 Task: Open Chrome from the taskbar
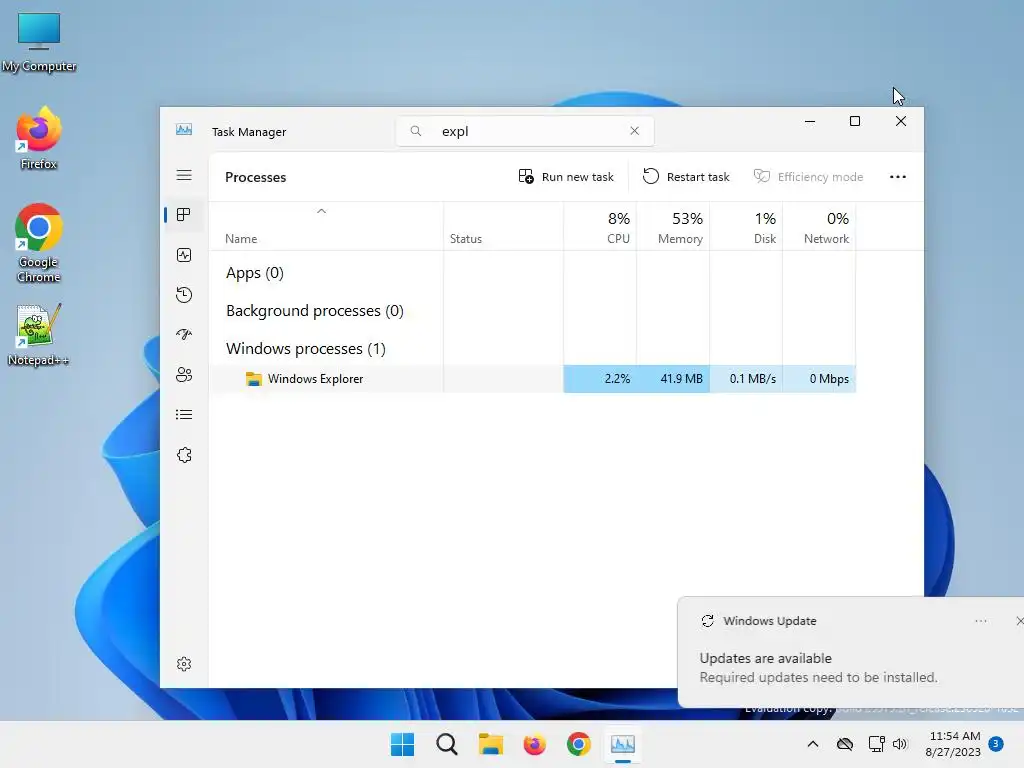(x=579, y=744)
